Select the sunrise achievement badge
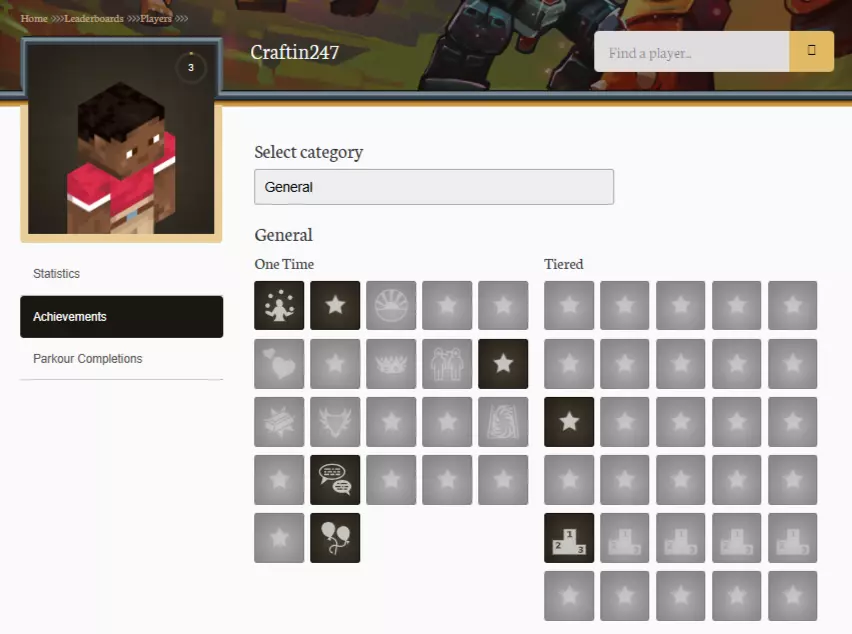 (391, 306)
